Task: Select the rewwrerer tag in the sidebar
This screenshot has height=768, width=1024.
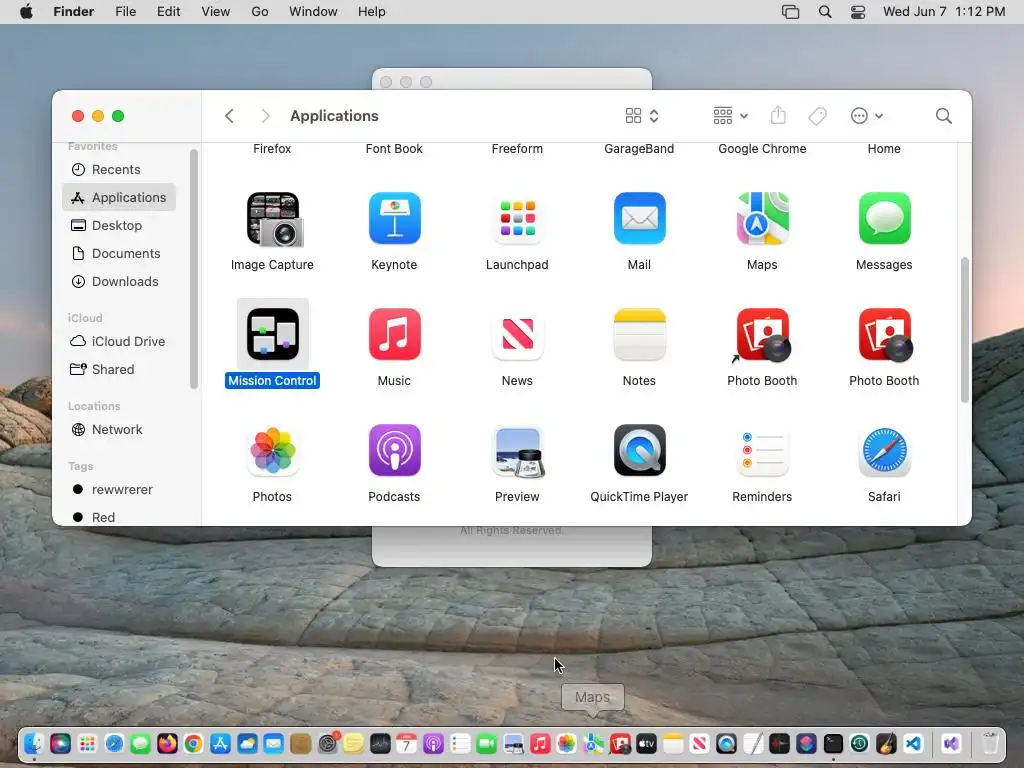Action: 119,490
